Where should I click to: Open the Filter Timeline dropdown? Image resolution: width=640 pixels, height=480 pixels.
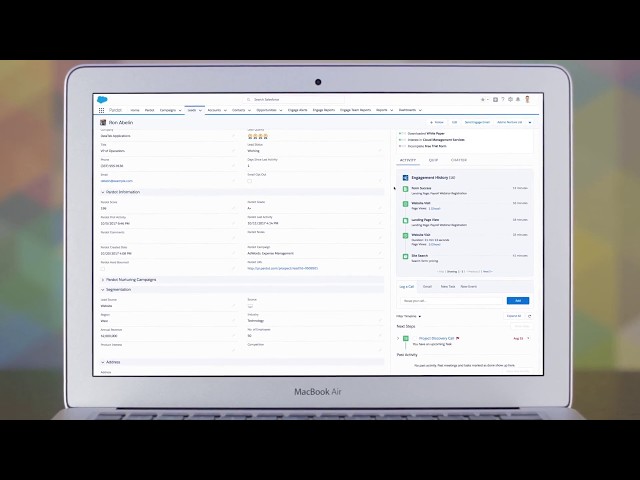pyautogui.click(x=409, y=316)
